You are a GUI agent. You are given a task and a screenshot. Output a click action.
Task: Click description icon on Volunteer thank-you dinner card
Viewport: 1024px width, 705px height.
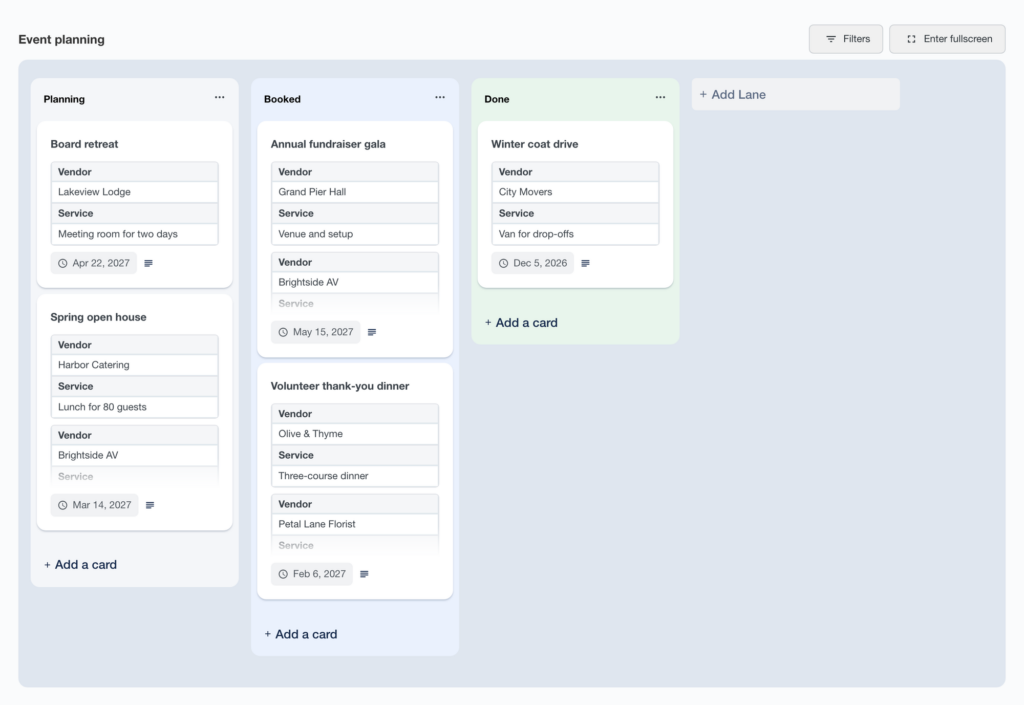click(364, 574)
